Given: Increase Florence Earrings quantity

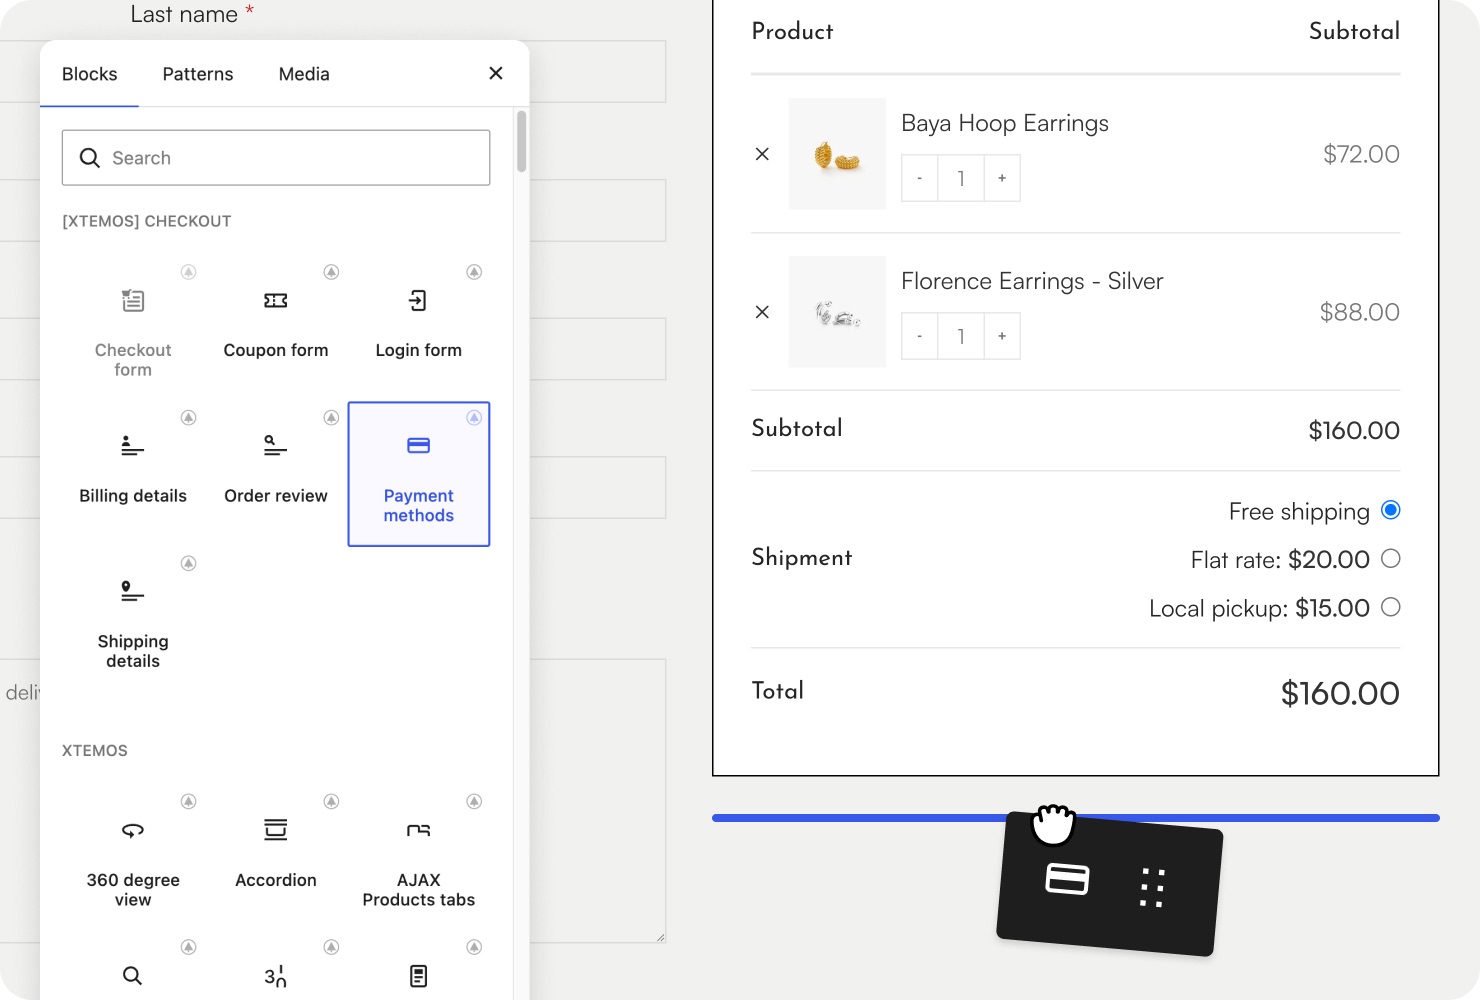Looking at the screenshot, I should (x=1002, y=336).
